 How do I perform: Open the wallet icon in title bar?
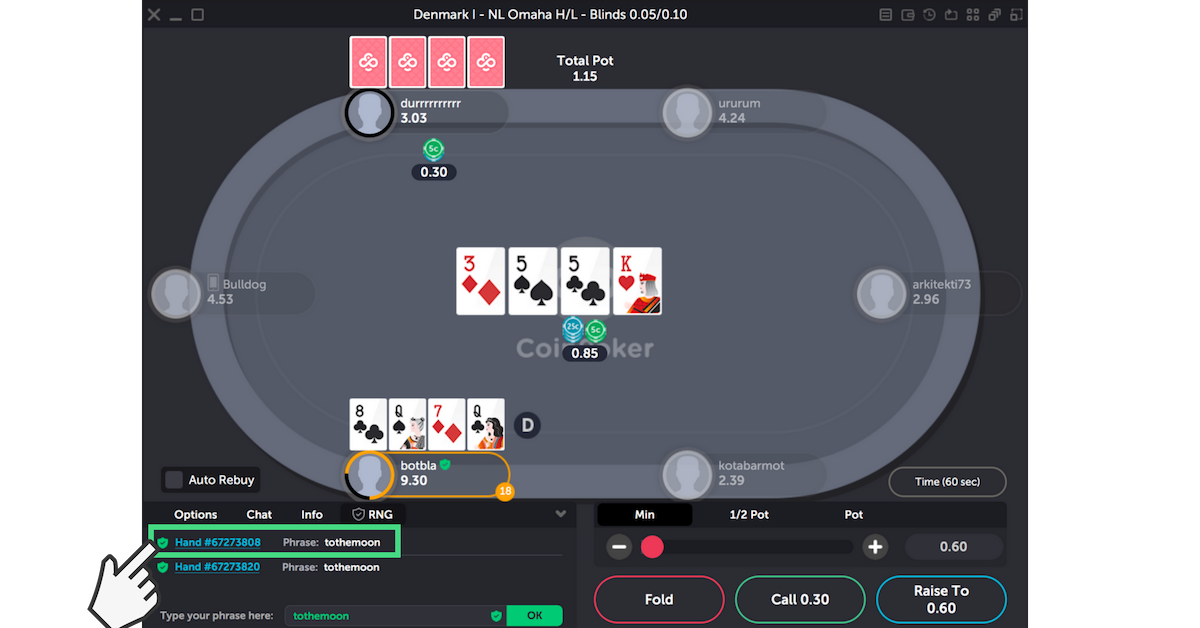click(908, 15)
